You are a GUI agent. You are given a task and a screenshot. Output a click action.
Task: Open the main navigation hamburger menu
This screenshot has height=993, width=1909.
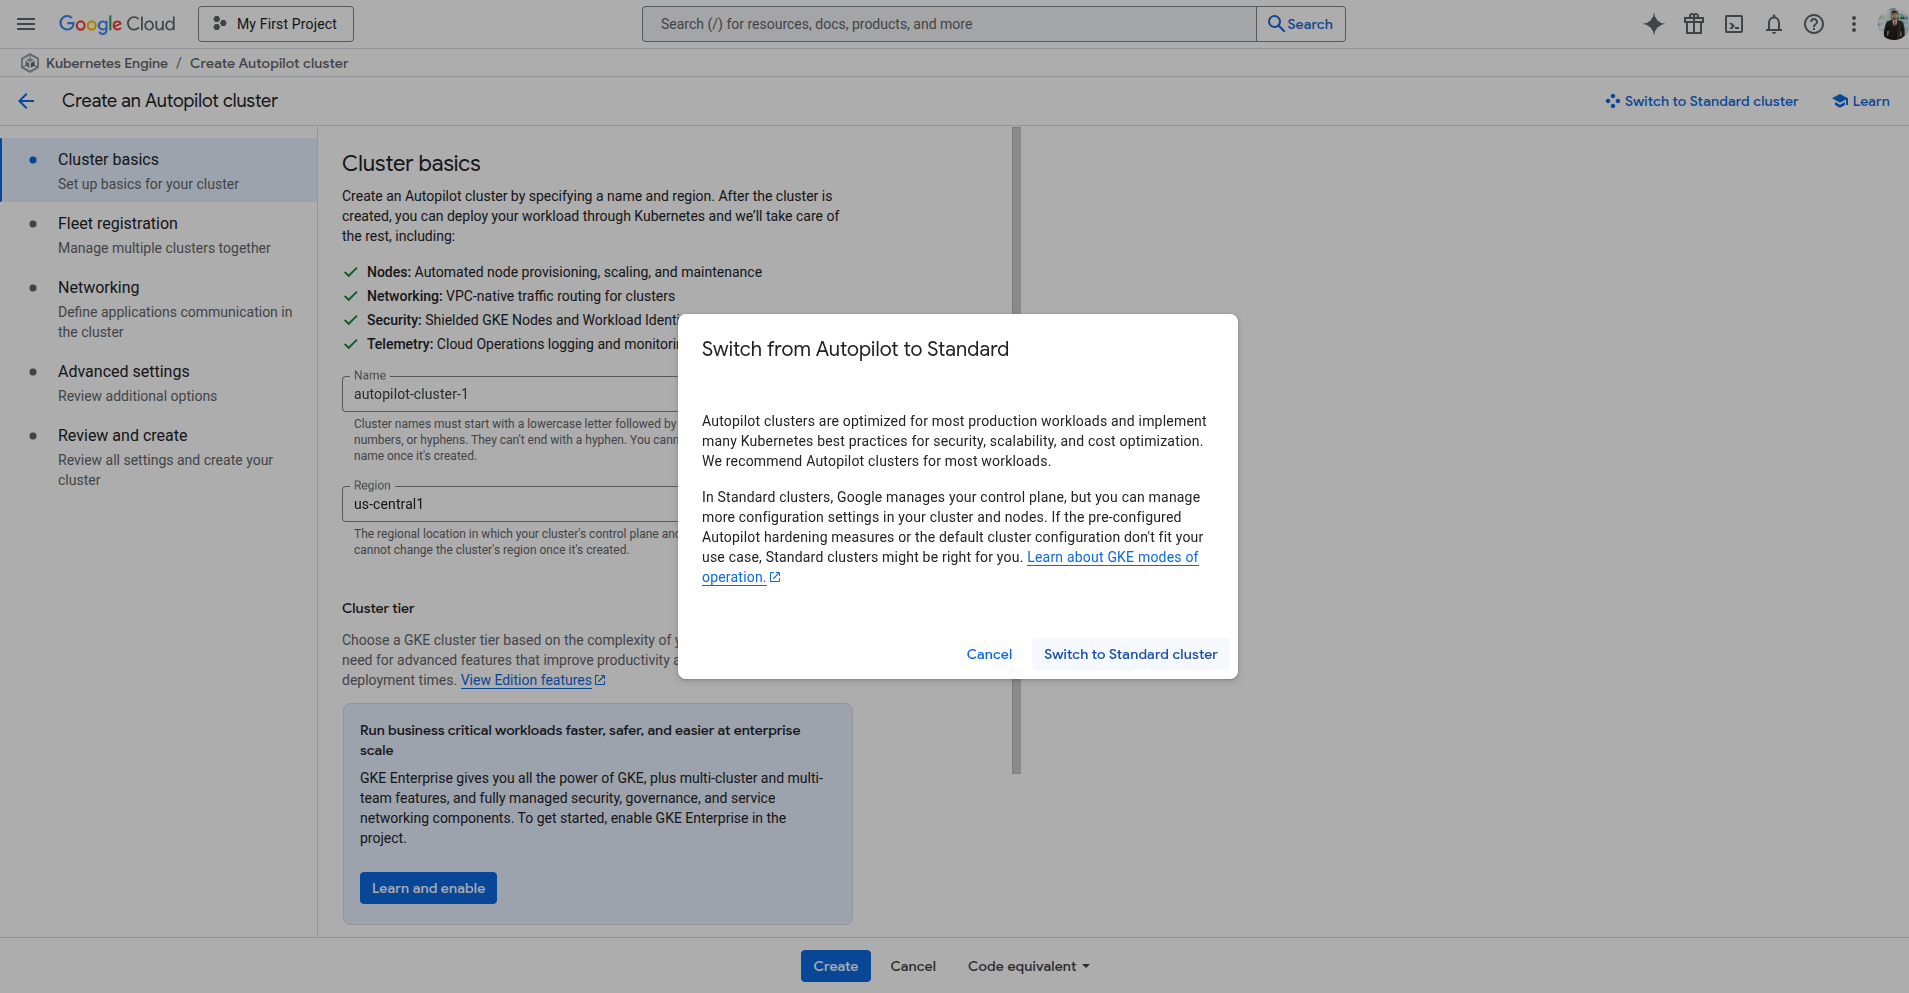click(x=26, y=24)
